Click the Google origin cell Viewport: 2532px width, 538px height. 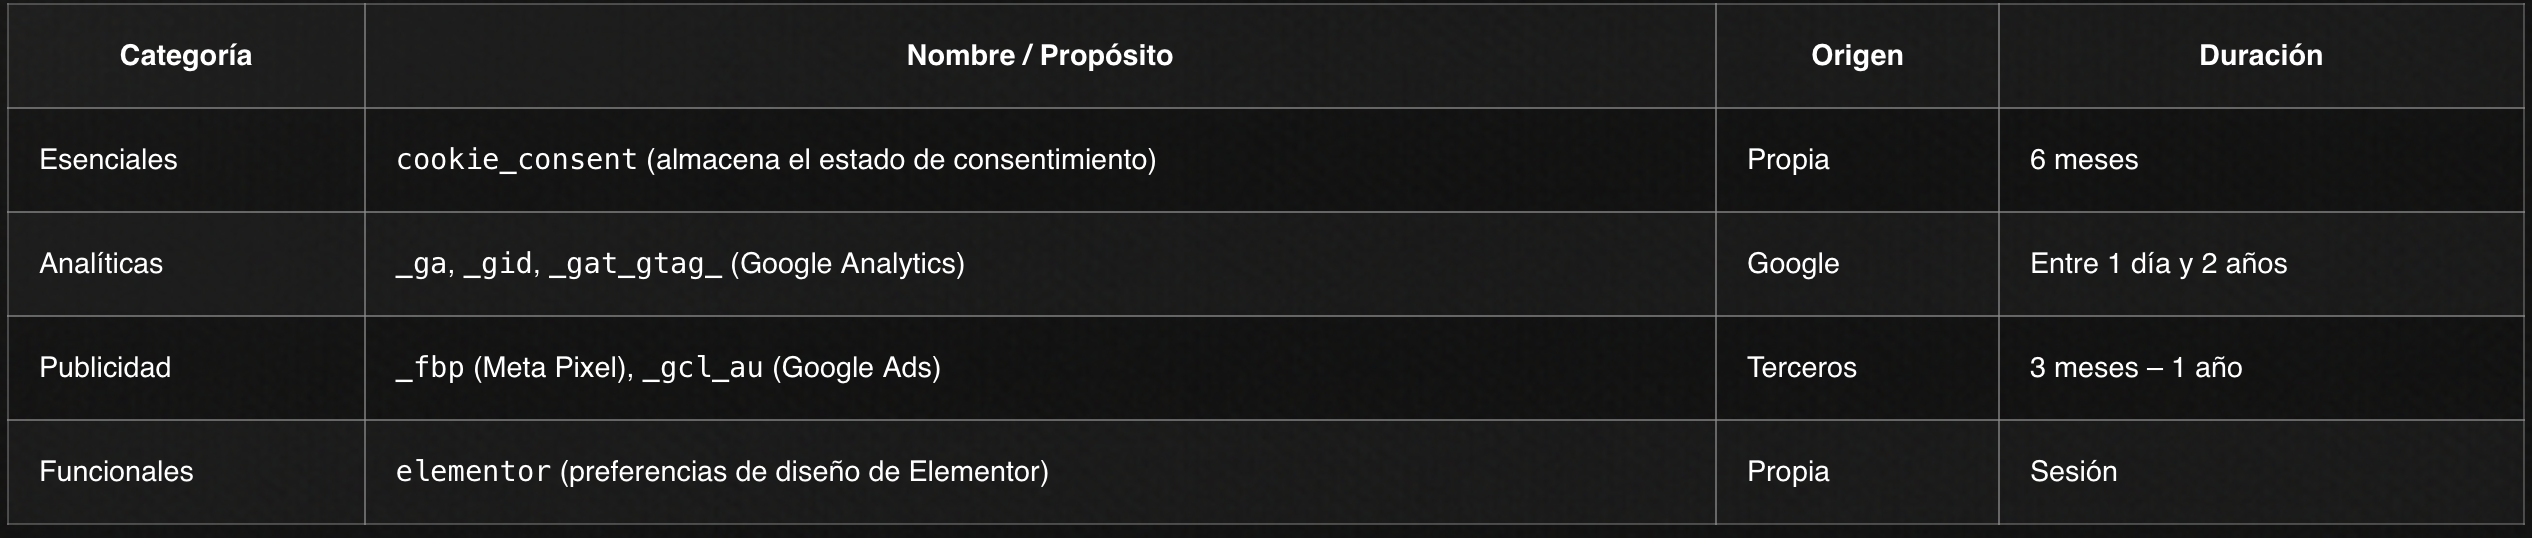(x=1793, y=264)
